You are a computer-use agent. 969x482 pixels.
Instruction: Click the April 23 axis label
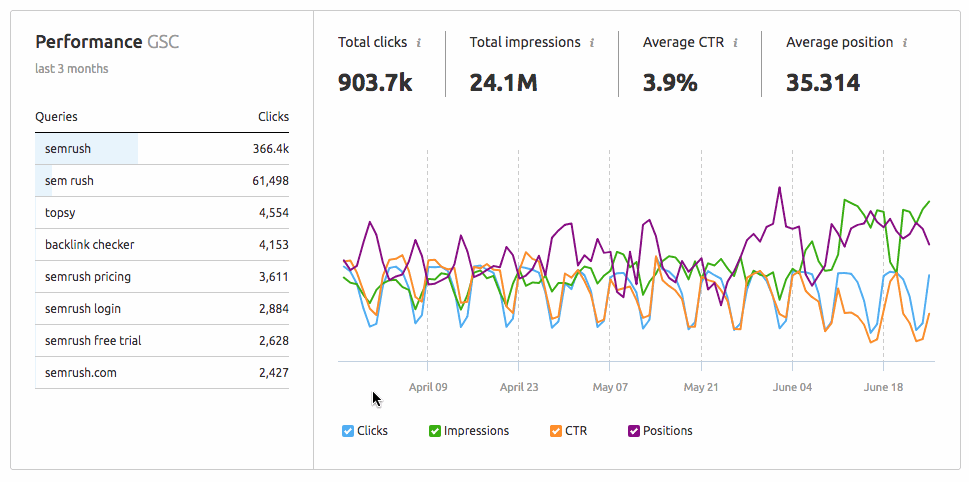[x=519, y=387]
